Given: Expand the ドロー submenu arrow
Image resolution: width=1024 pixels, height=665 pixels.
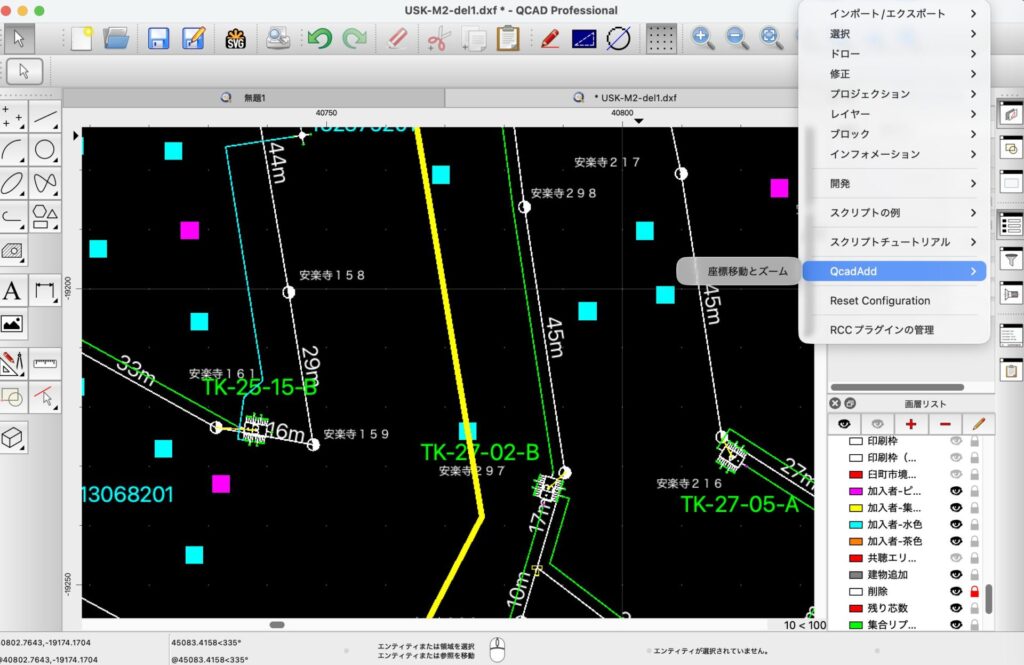Looking at the screenshot, I should (x=973, y=54).
